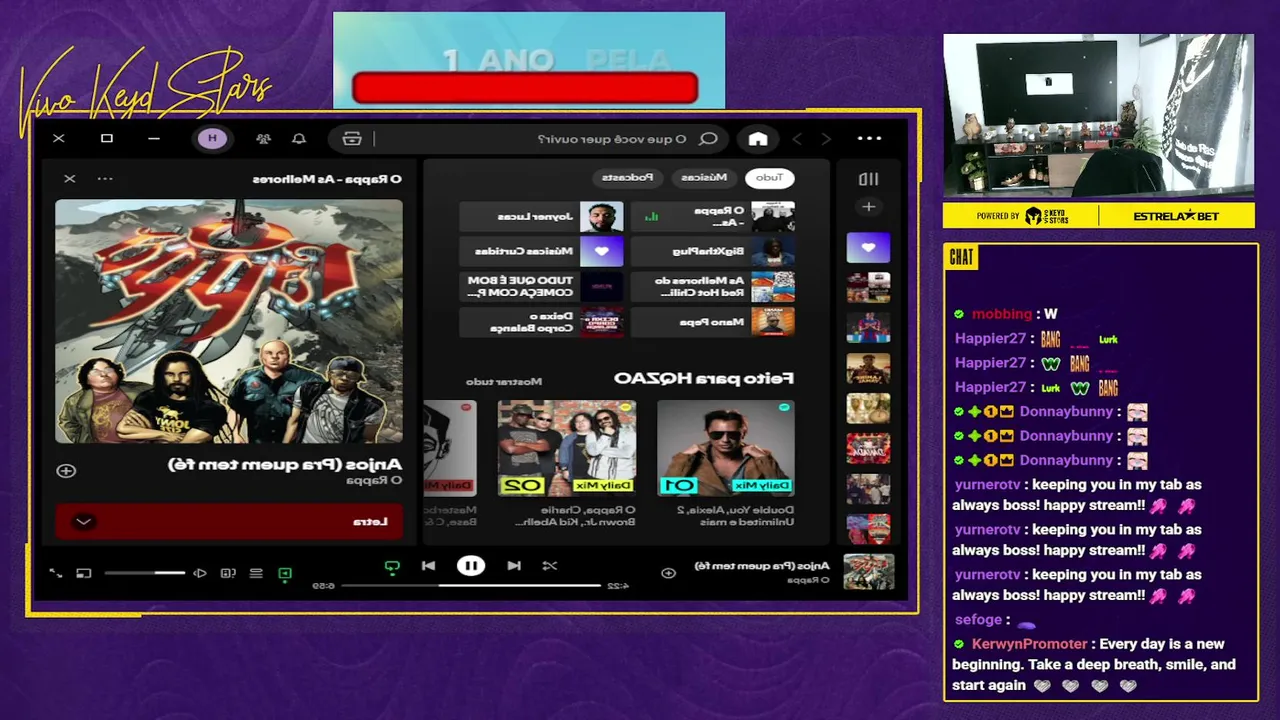
Task: Select the Músicas filter chip
Action: (x=704, y=178)
